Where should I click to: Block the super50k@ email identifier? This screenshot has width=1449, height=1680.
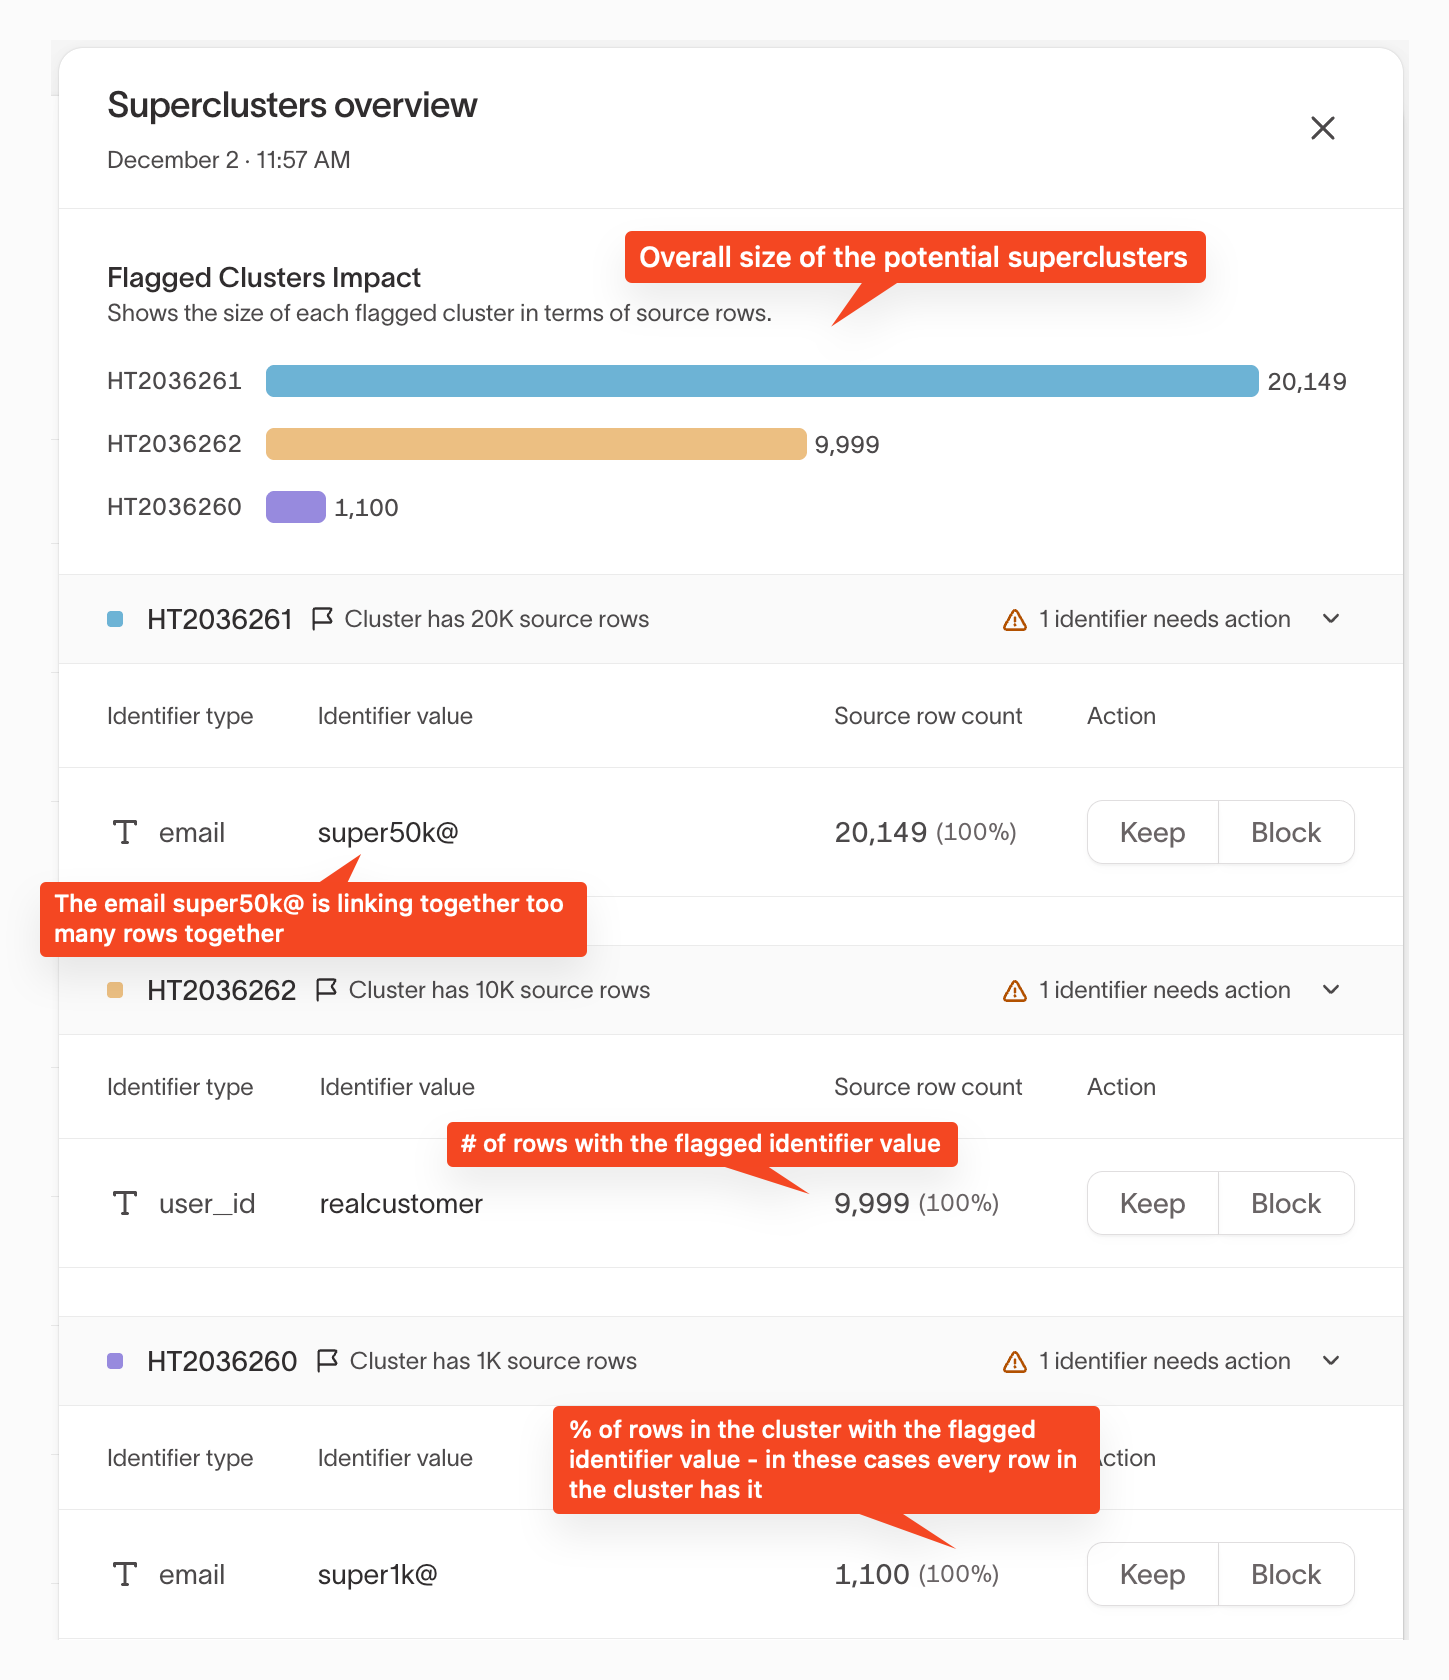[1286, 832]
